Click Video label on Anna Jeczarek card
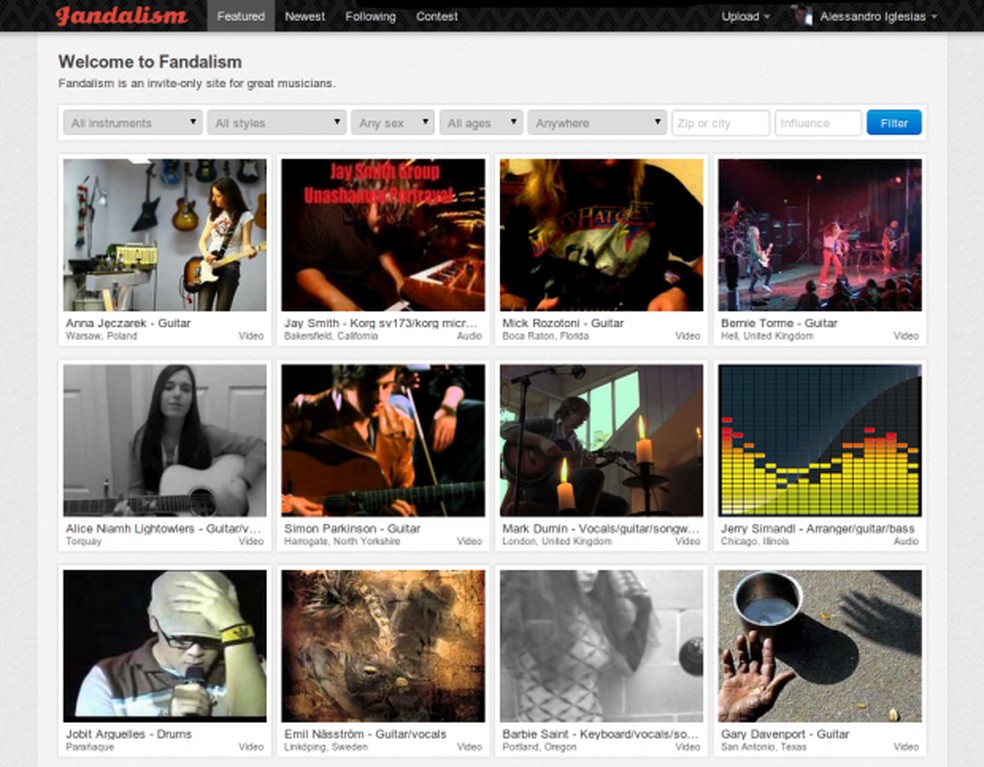This screenshot has width=984, height=767. pos(251,336)
